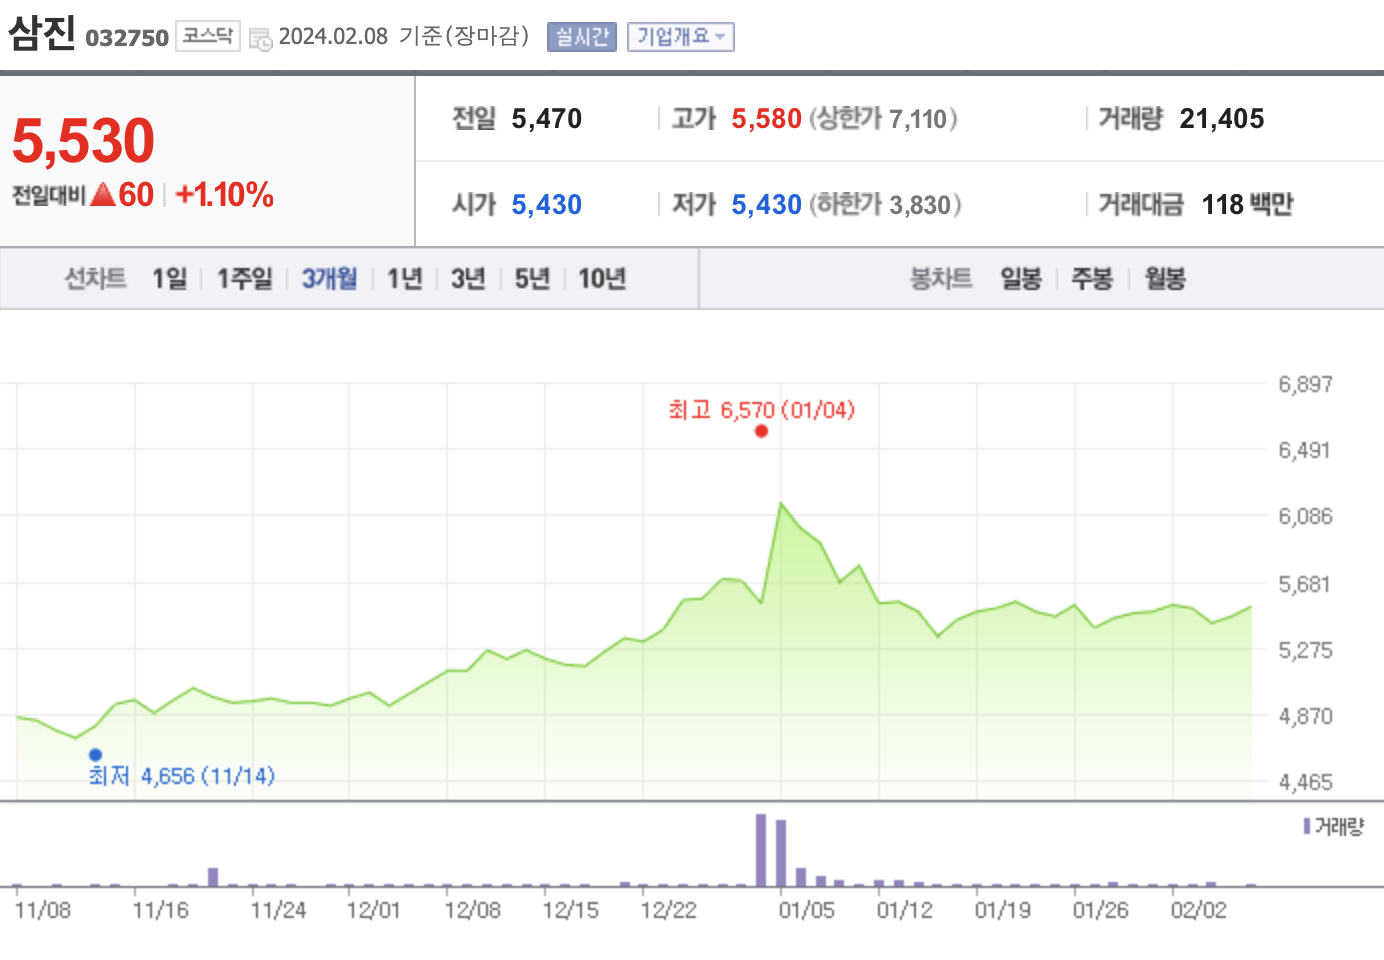This screenshot has height=960, width=1384.
Task: Click the 11/08 date axis label
Action: (x=43, y=911)
